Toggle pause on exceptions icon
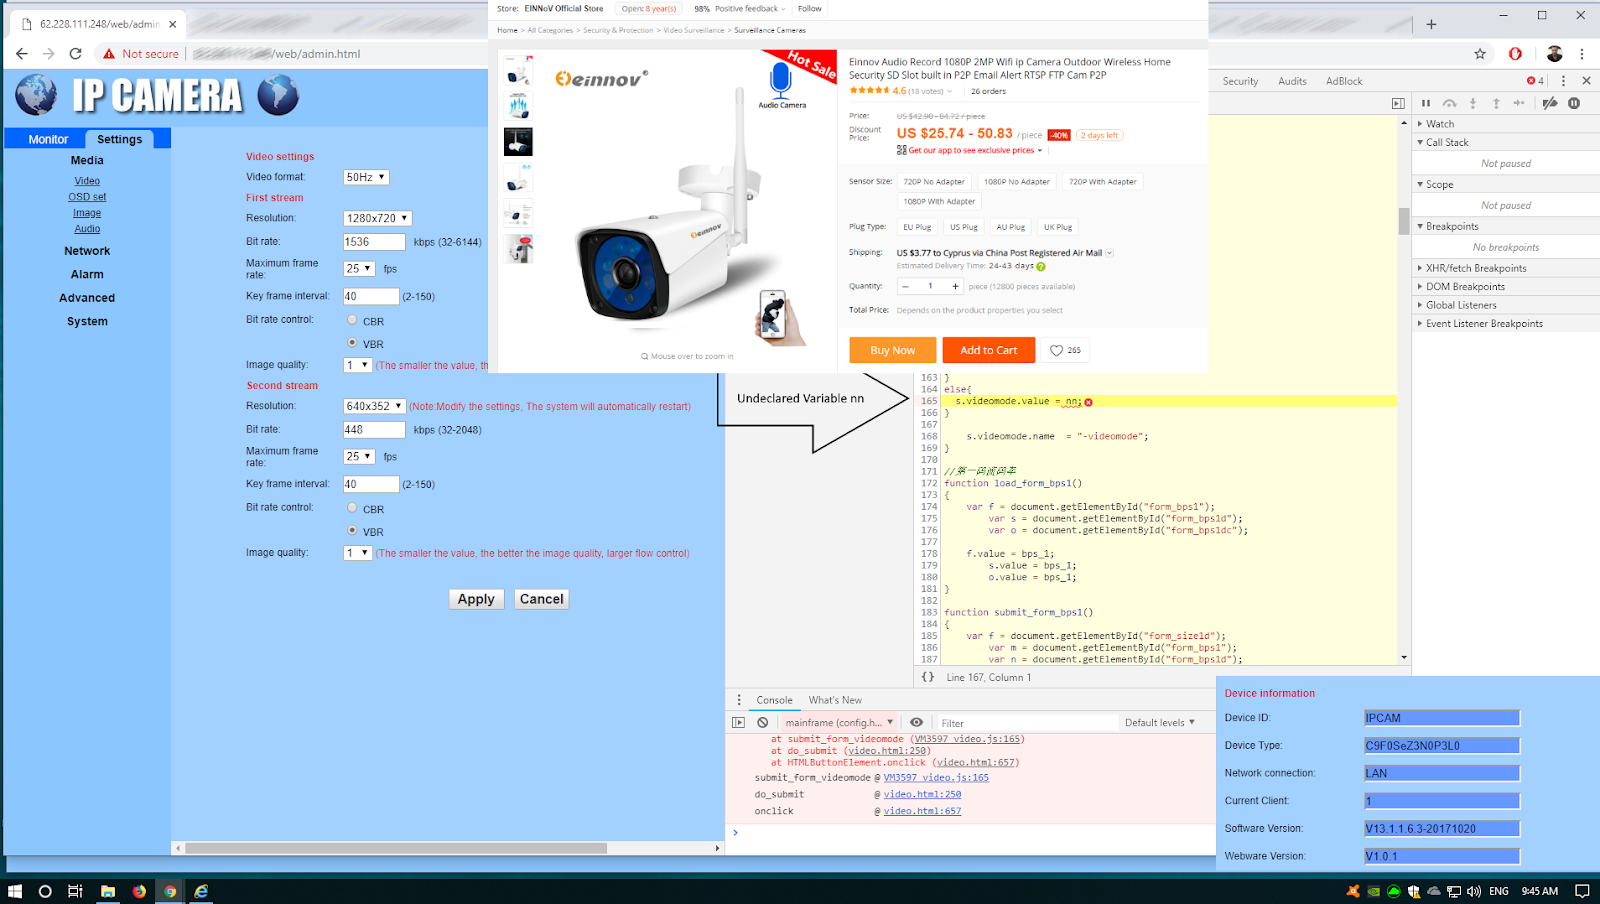The height and width of the screenshot is (904, 1600). (x=1574, y=103)
